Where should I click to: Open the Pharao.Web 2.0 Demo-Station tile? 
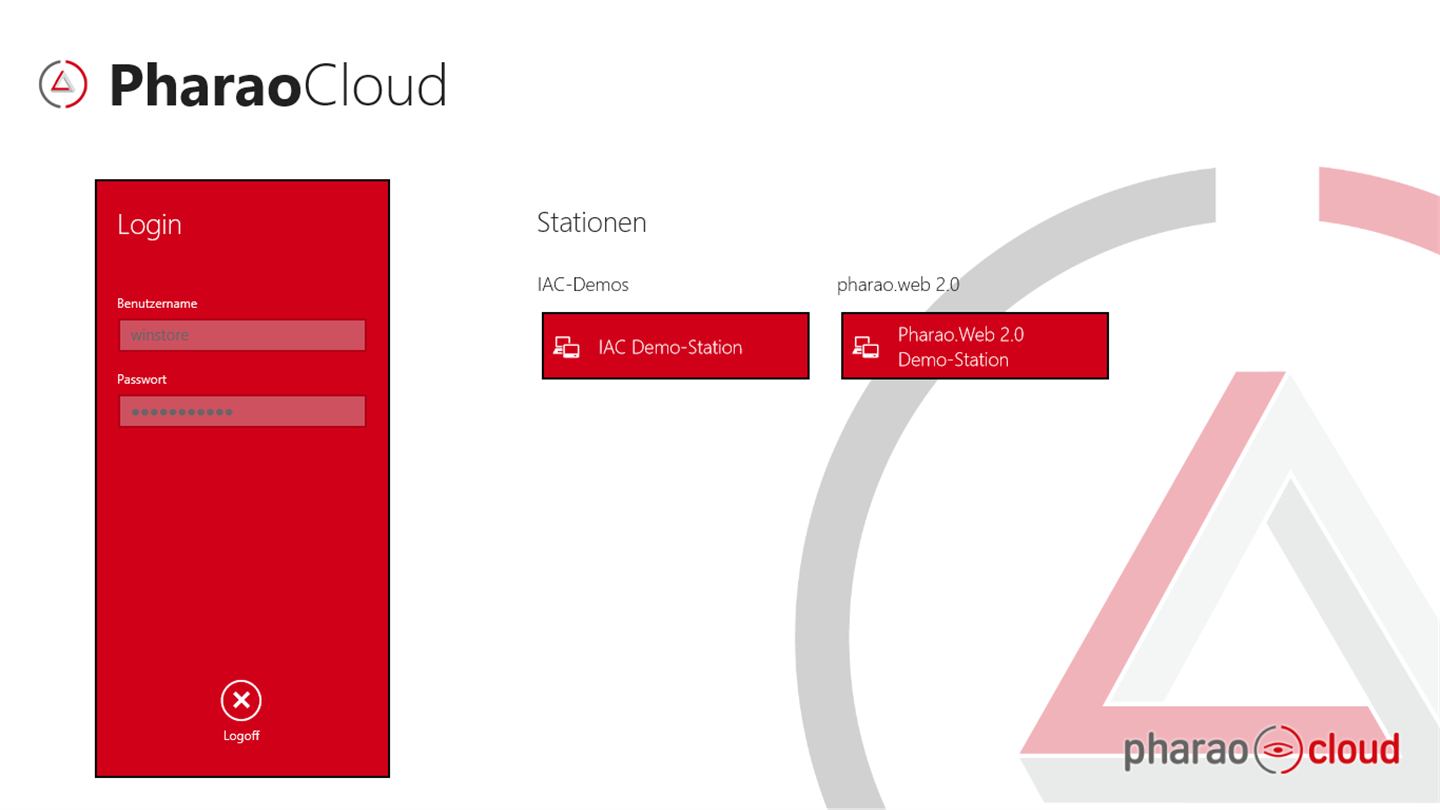point(975,346)
